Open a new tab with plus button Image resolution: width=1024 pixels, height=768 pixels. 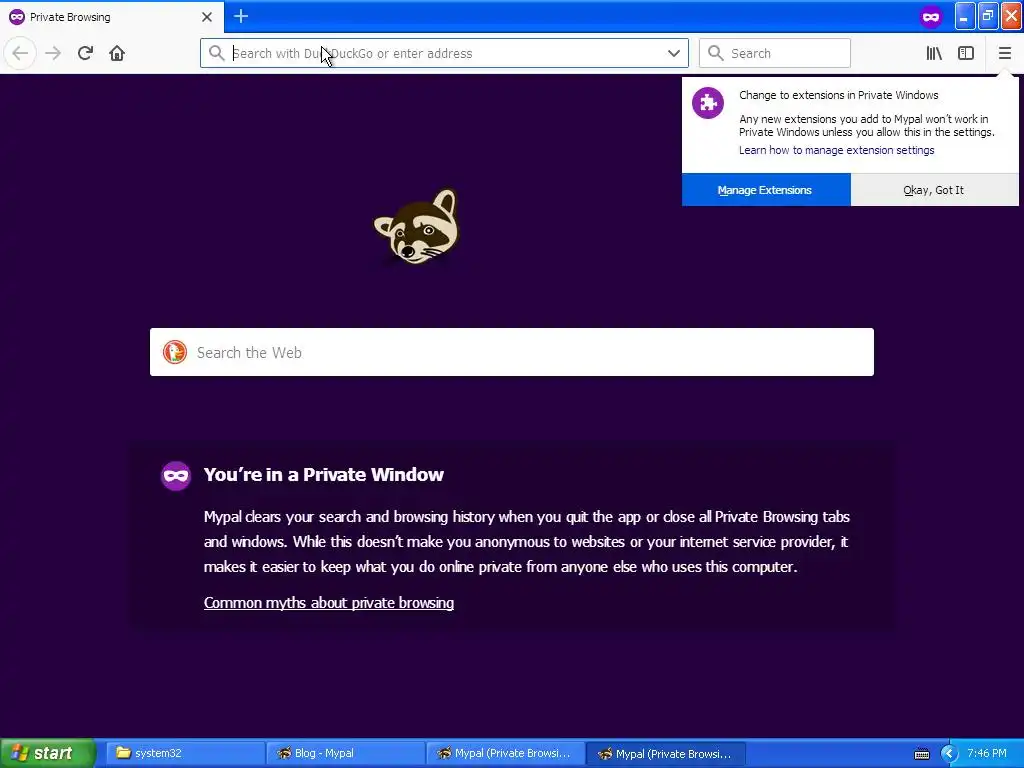pyautogui.click(x=240, y=16)
